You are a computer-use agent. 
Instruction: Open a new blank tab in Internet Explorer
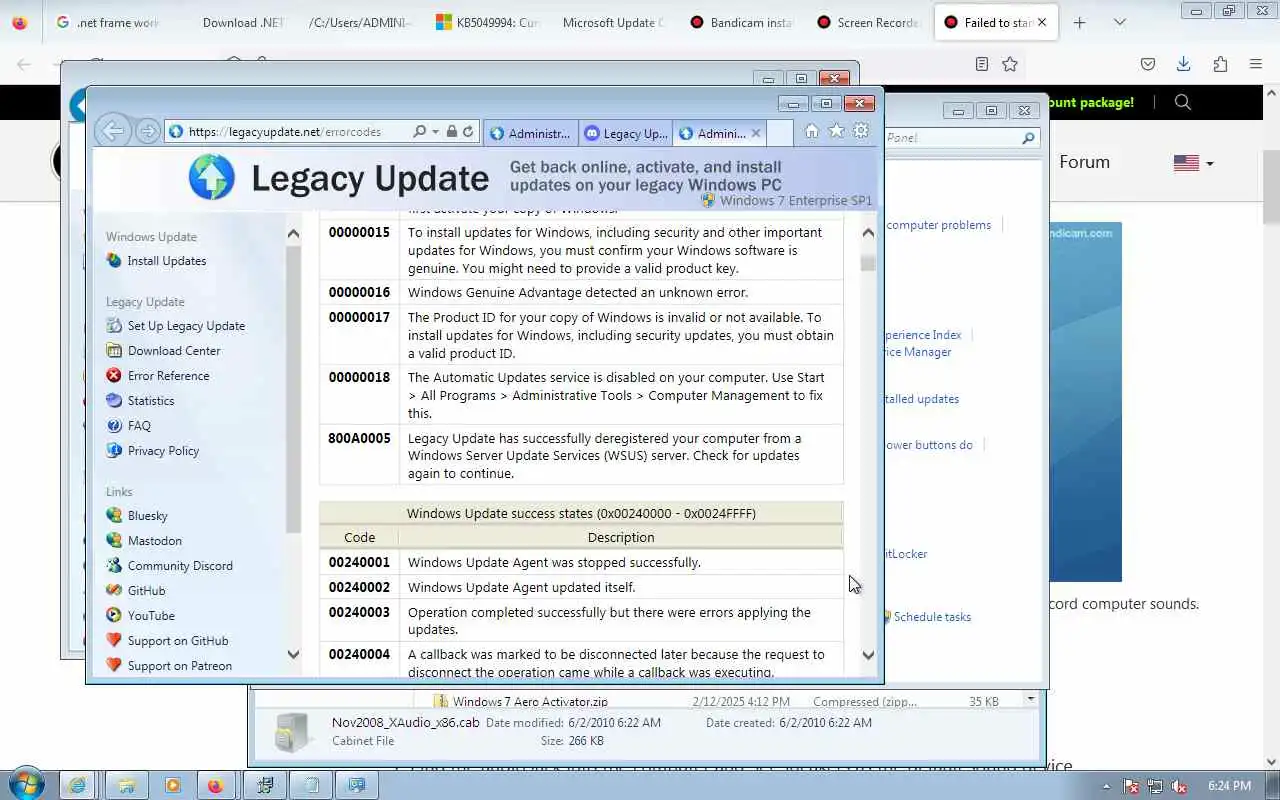(x=780, y=133)
